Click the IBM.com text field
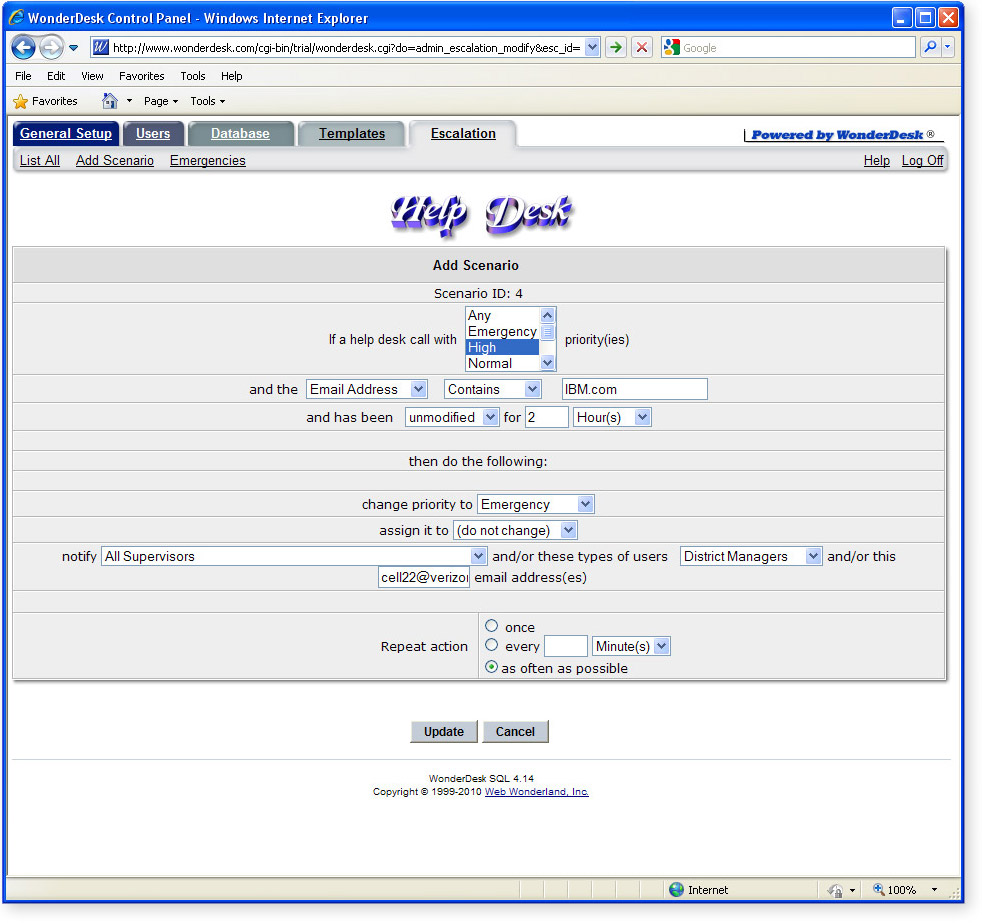The image size is (982, 923). (634, 389)
